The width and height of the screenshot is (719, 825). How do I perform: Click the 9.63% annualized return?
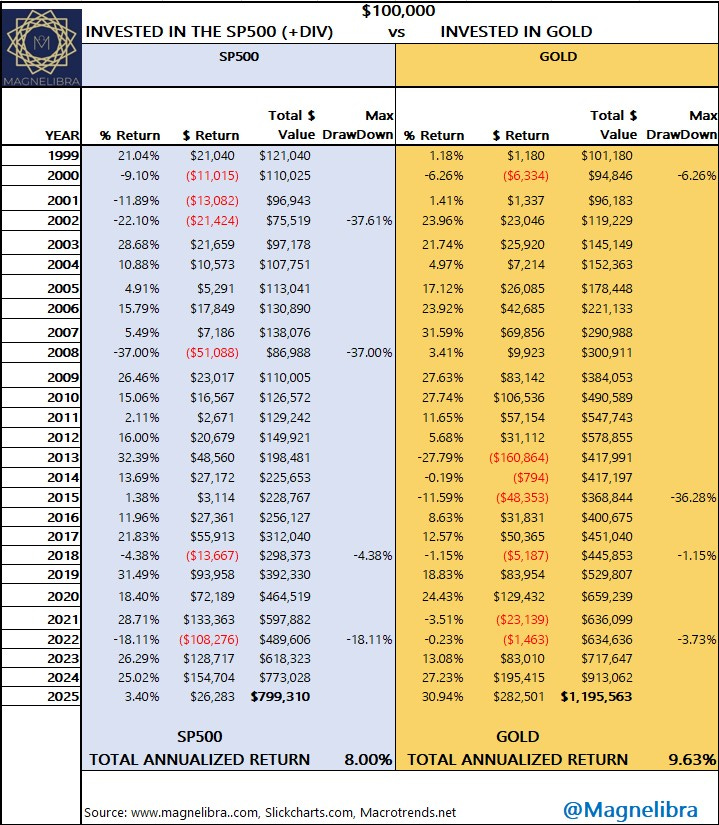pyautogui.click(x=692, y=760)
